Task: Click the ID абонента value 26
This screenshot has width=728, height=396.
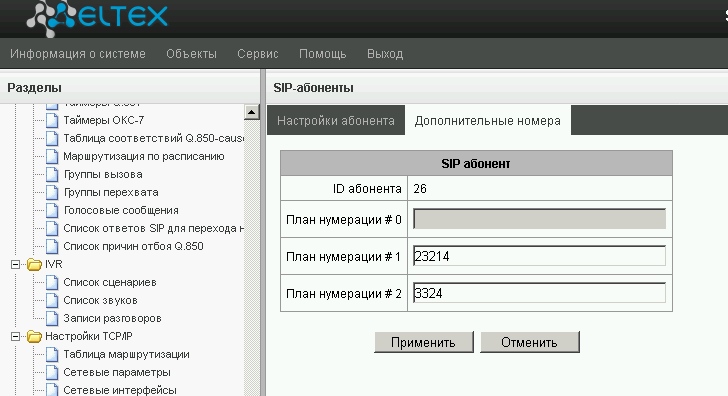Action: tap(420, 188)
